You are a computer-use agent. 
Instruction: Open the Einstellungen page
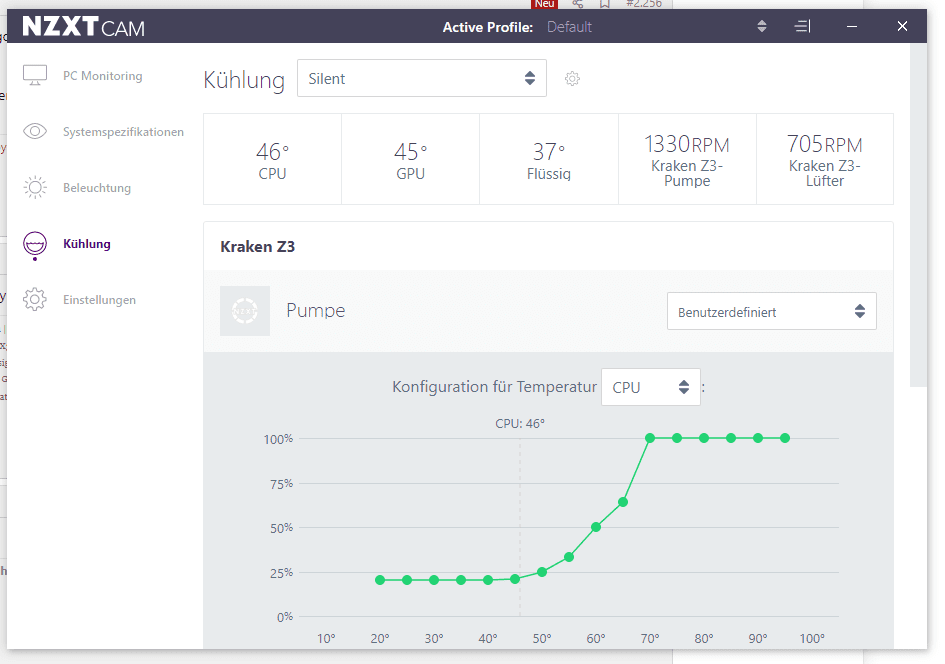[x=99, y=300]
